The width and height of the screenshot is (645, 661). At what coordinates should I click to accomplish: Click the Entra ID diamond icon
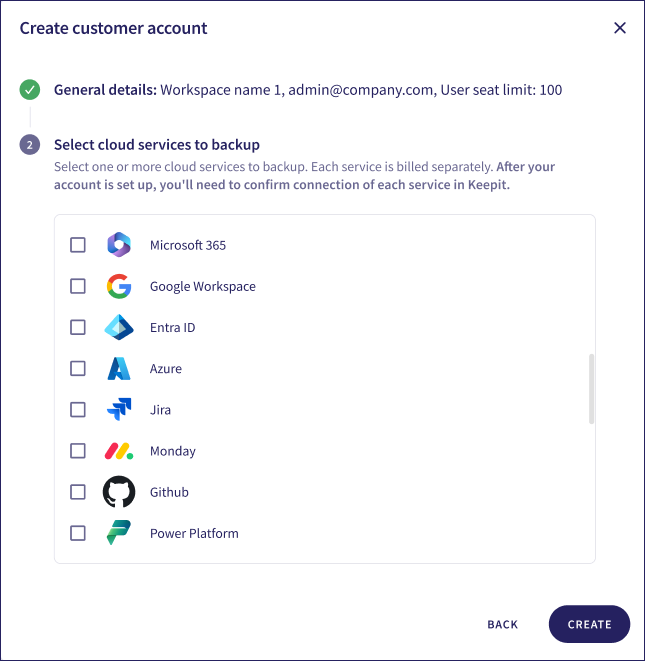(119, 327)
